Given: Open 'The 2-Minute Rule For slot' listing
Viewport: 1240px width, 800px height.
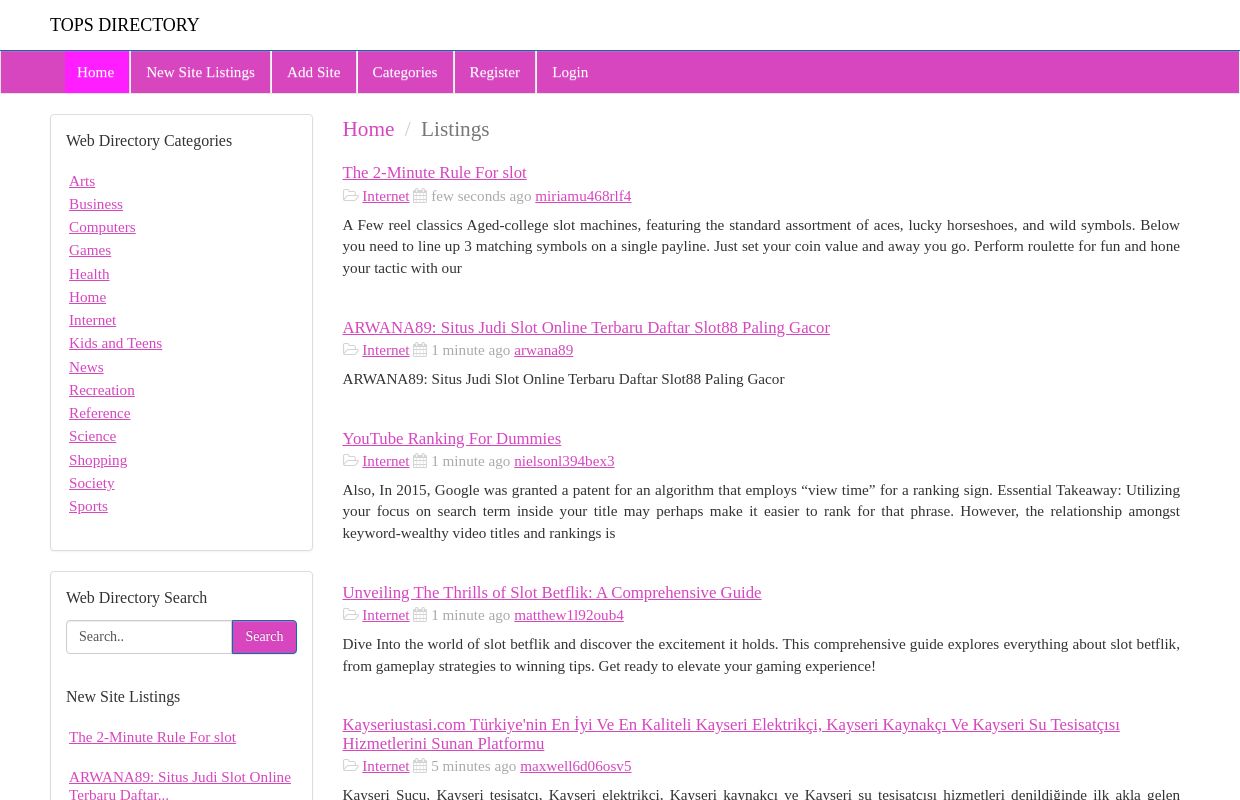Looking at the screenshot, I should coord(434,172).
